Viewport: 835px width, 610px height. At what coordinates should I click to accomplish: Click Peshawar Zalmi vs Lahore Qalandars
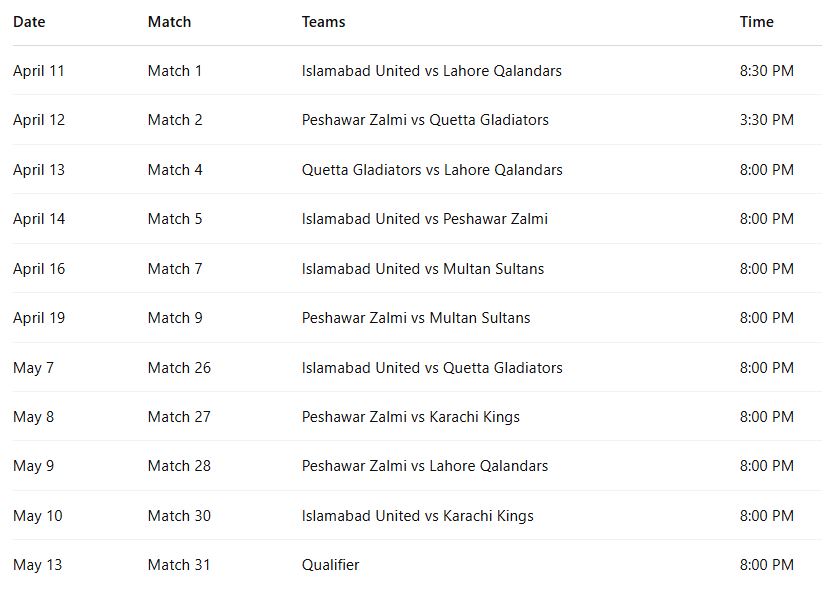point(424,466)
